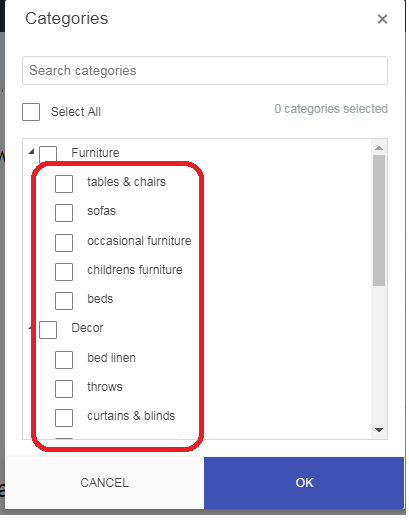Click the category list scrollbar thumb

point(379,220)
